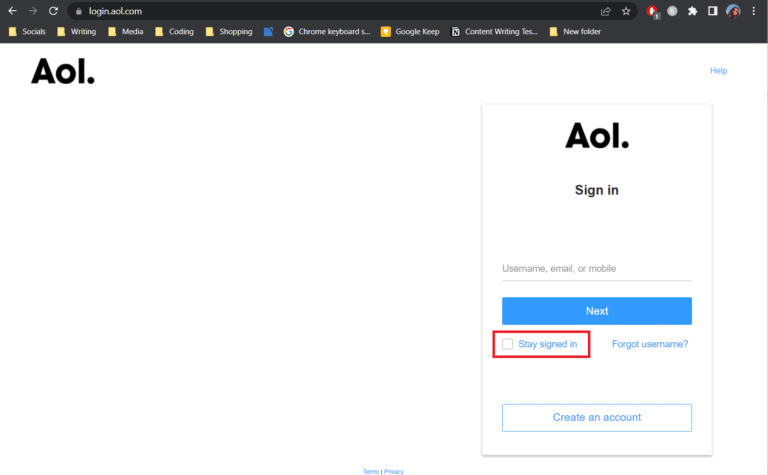
Task: Open the Help link at top right
Action: click(x=718, y=71)
